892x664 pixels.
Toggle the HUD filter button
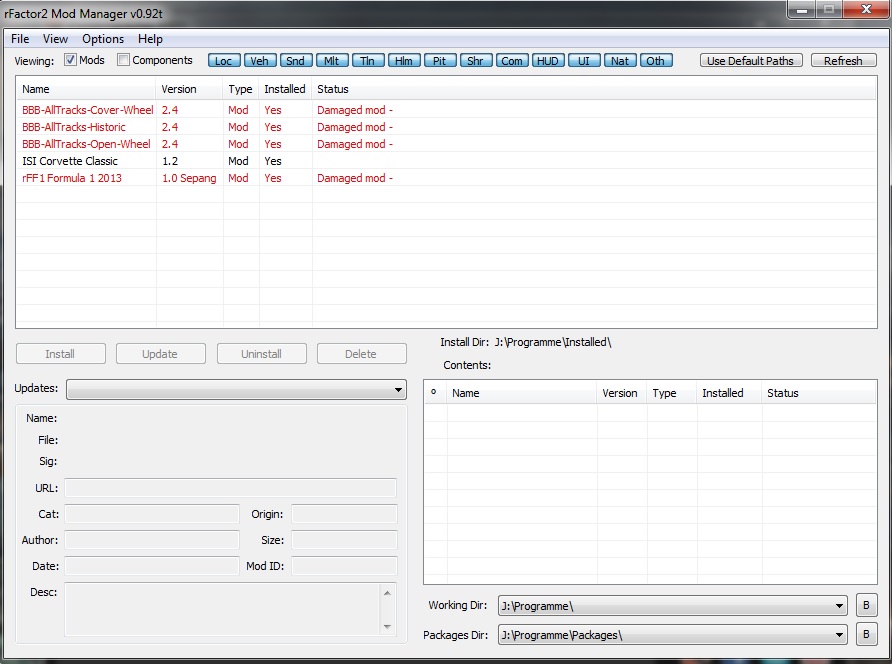pyautogui.click(x=548, y=61)
